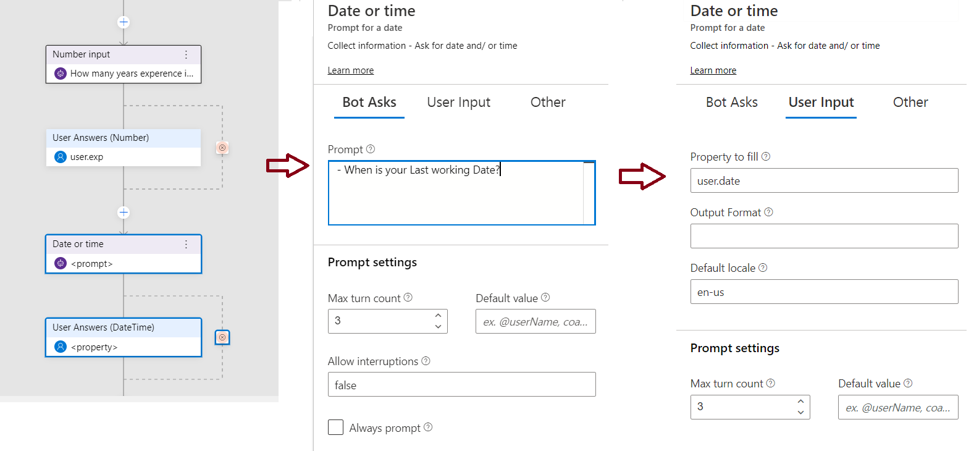Select the User Answers (Number) user.exp node
This screenshot has height=451, width=974.
pos(124,147)
